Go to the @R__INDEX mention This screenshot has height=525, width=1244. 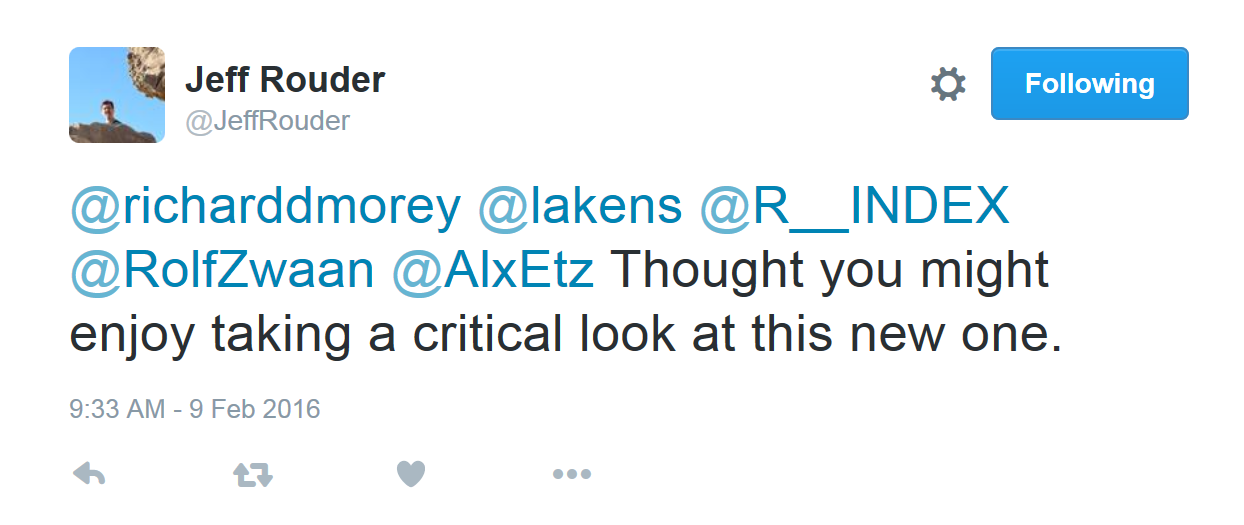[855, 207]
